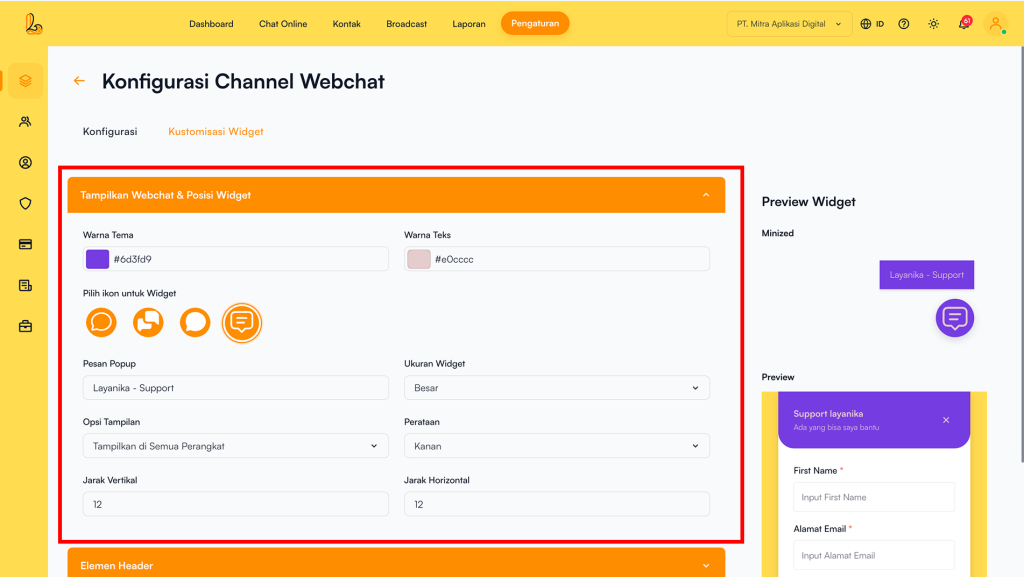
Task: Click the Layanika - Support preview button
Action: pos(926,275)
